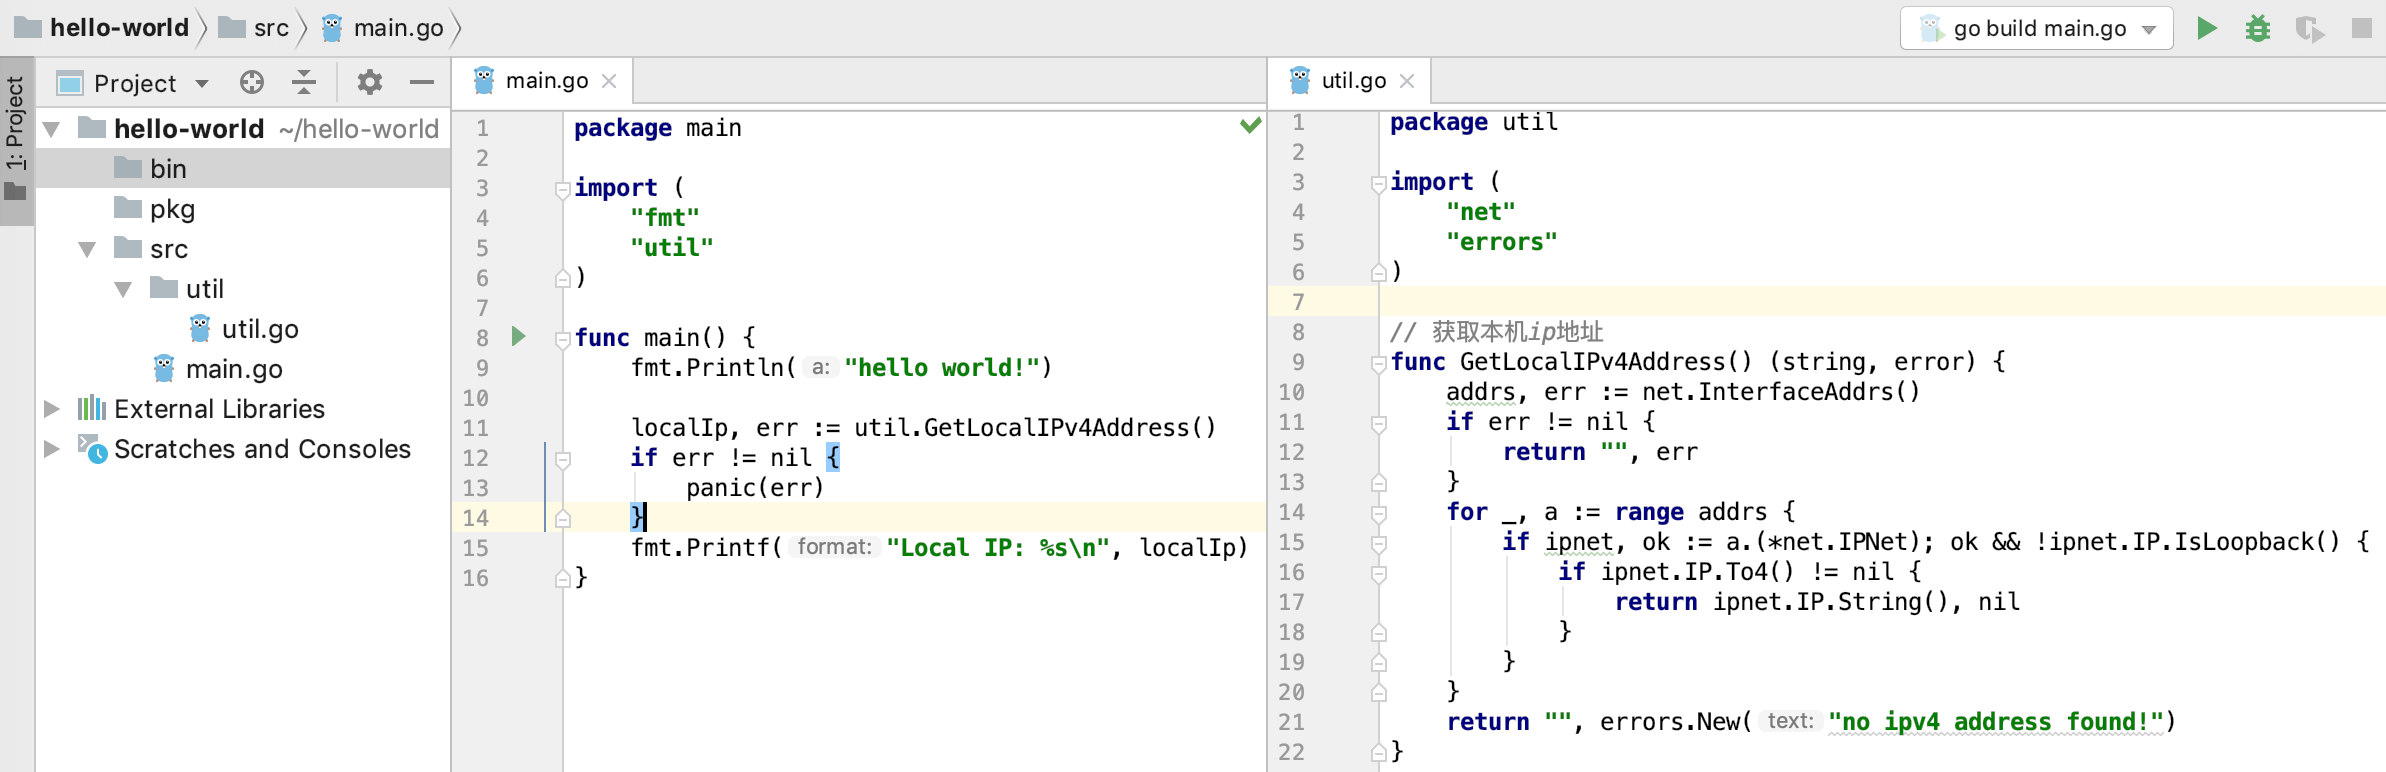
Task: Hide the Project panel with minus icon
Action: 422,82
